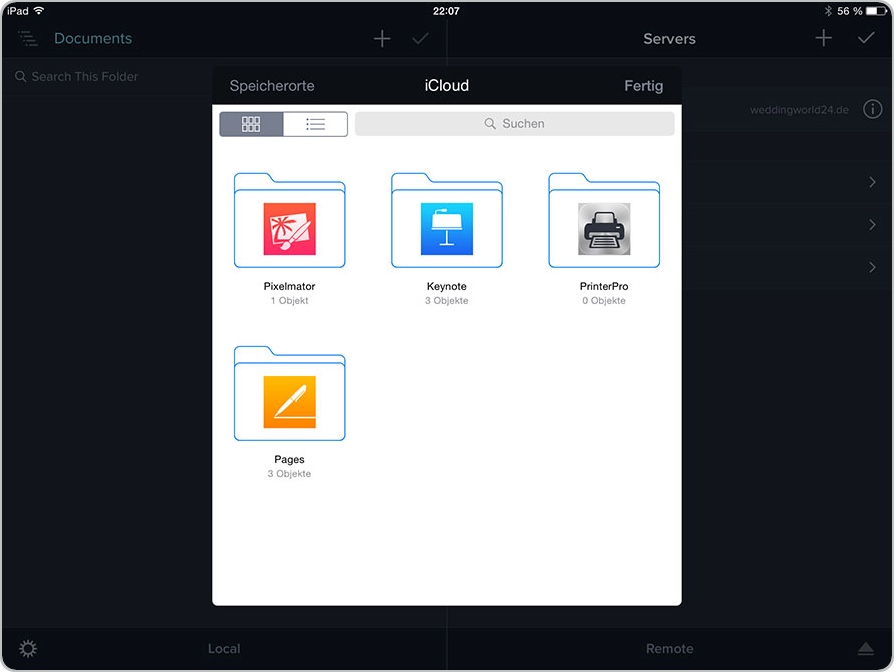
Task: Open the folder tree icon beside Documents
Action: 27,38
